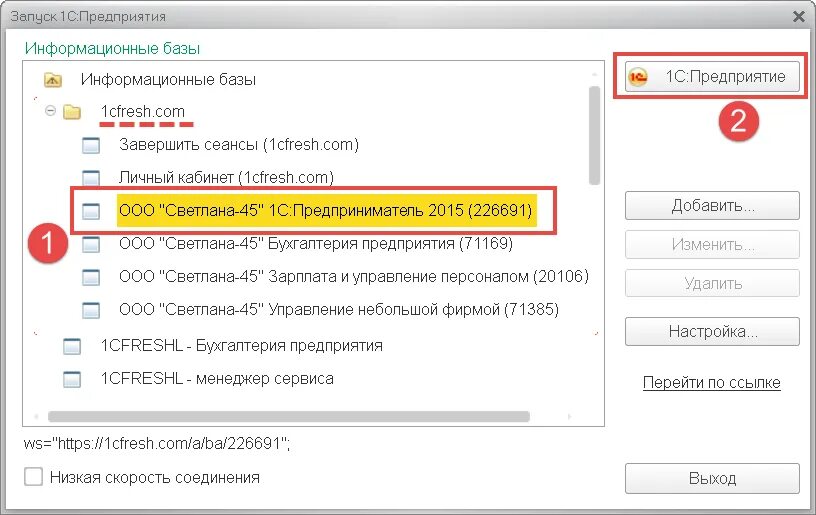Click icon beside 1С:Предприниматель 2015 entry
This screenshot has width=816, height=515.
click(x=91, y=211)
